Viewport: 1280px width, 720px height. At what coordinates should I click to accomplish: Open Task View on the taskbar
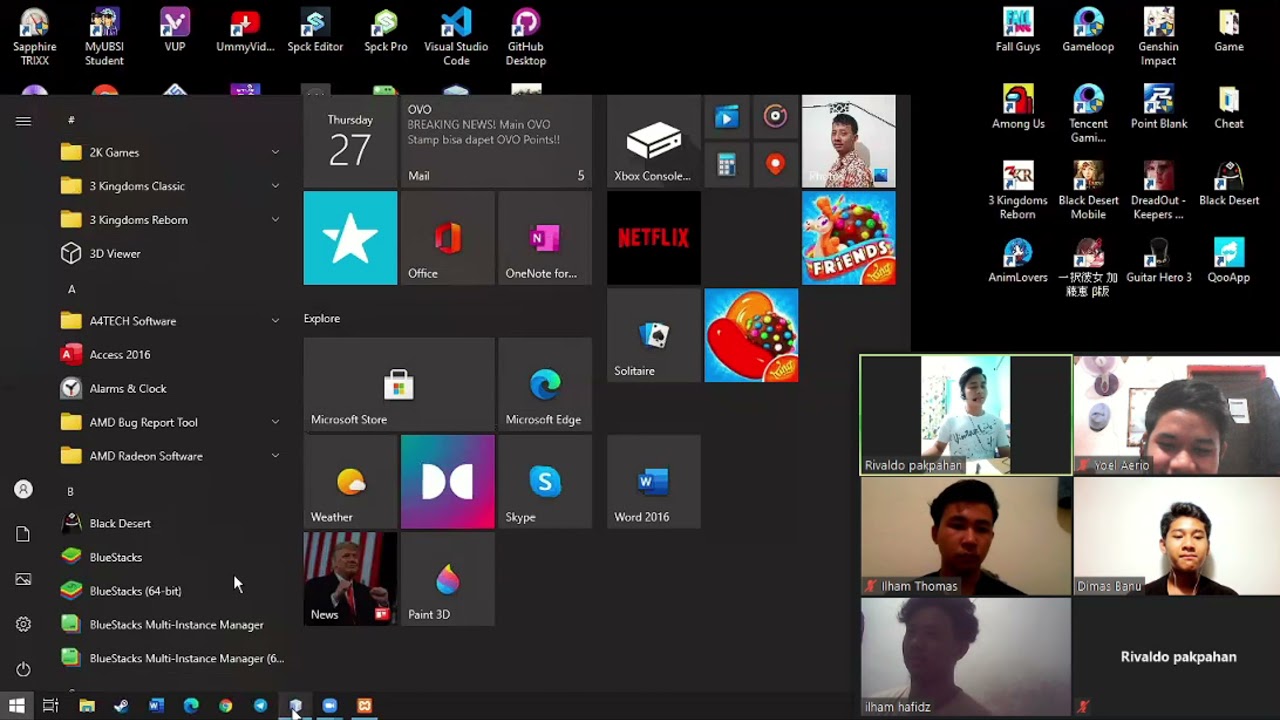(51, 706)
